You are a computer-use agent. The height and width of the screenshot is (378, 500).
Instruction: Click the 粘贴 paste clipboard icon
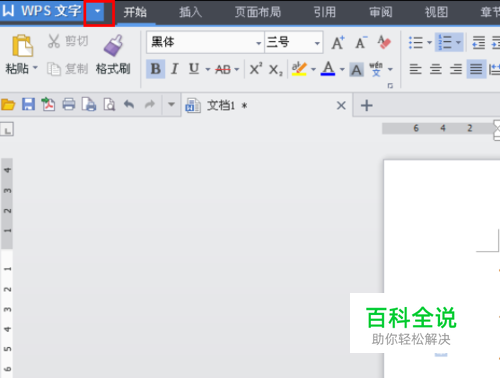[22, 46]
